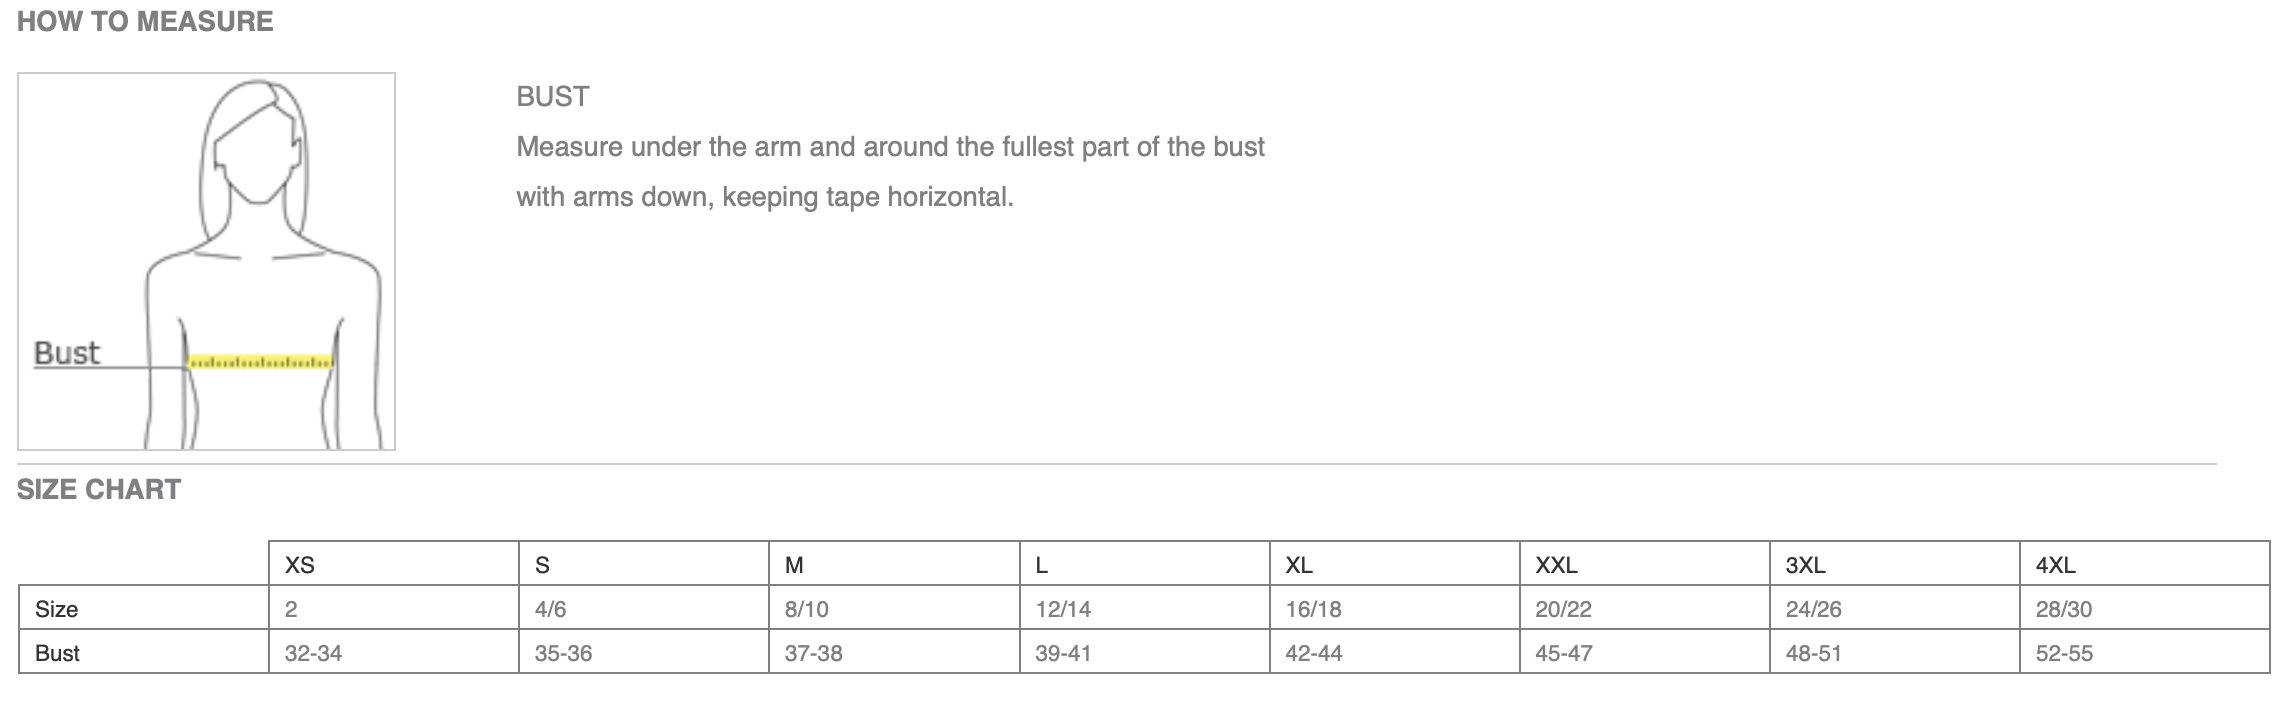Click the HOW TO MEASURE heading
This screenshot has width=2292, height=710.
point(145,21)
